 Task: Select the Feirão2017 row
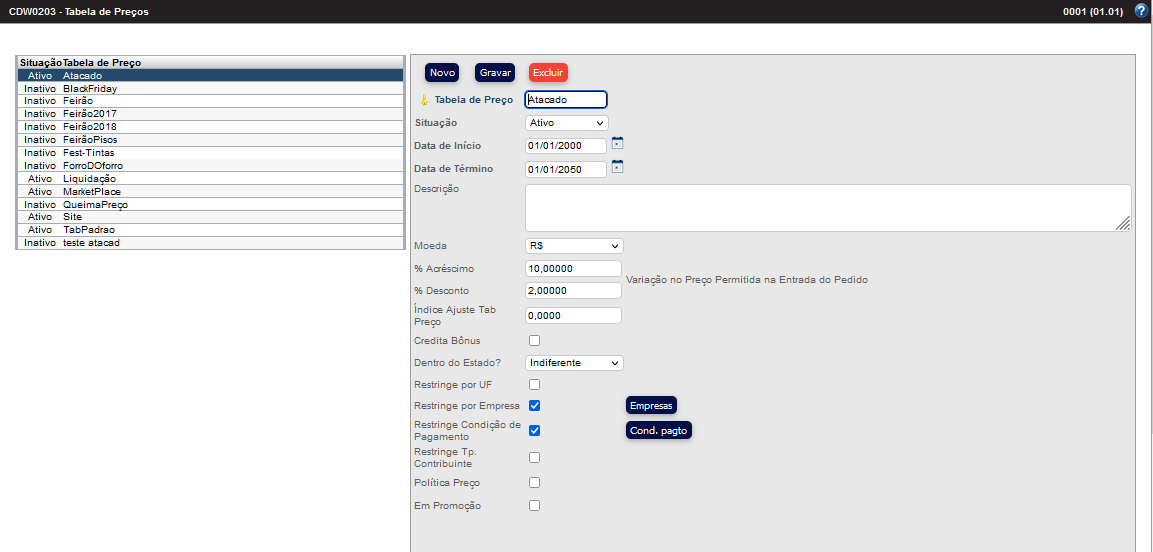point(210,114)
